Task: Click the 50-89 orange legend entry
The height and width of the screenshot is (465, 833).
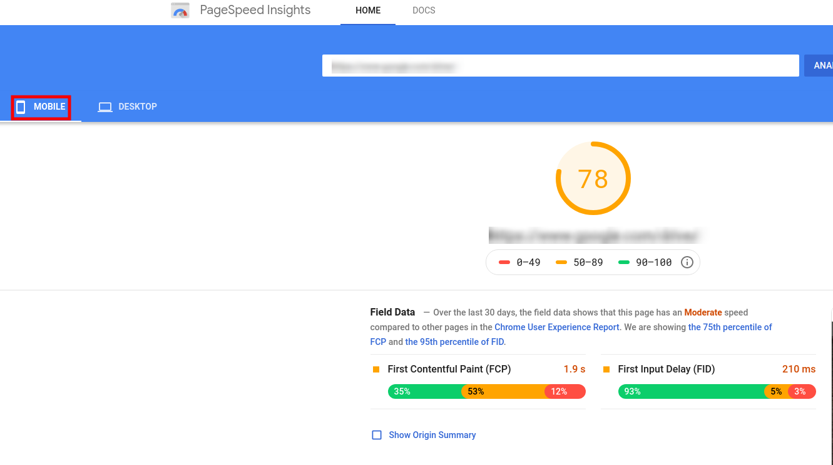Action: (579, 263)
